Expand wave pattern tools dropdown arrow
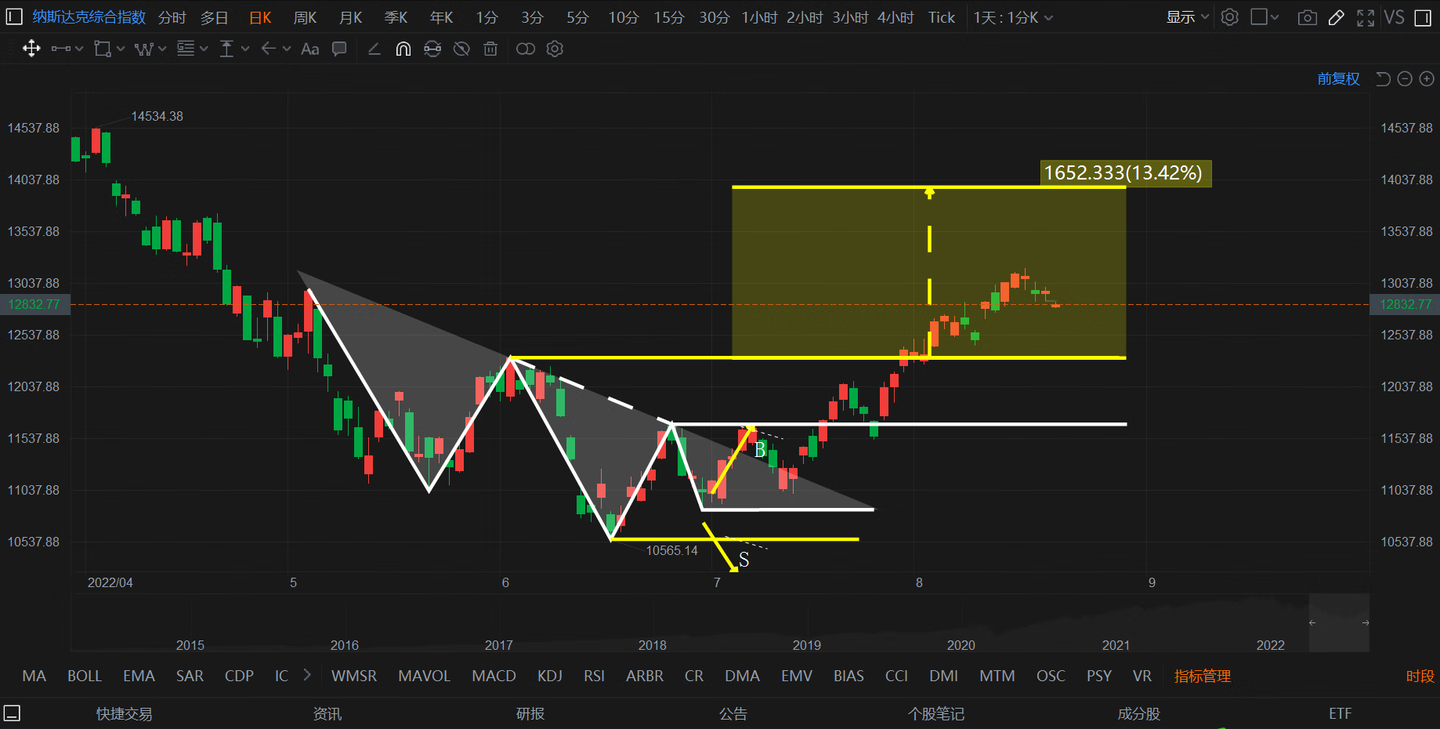This screenshot has height=729, width=1440. pyautogui.click(x=162, y=49)
